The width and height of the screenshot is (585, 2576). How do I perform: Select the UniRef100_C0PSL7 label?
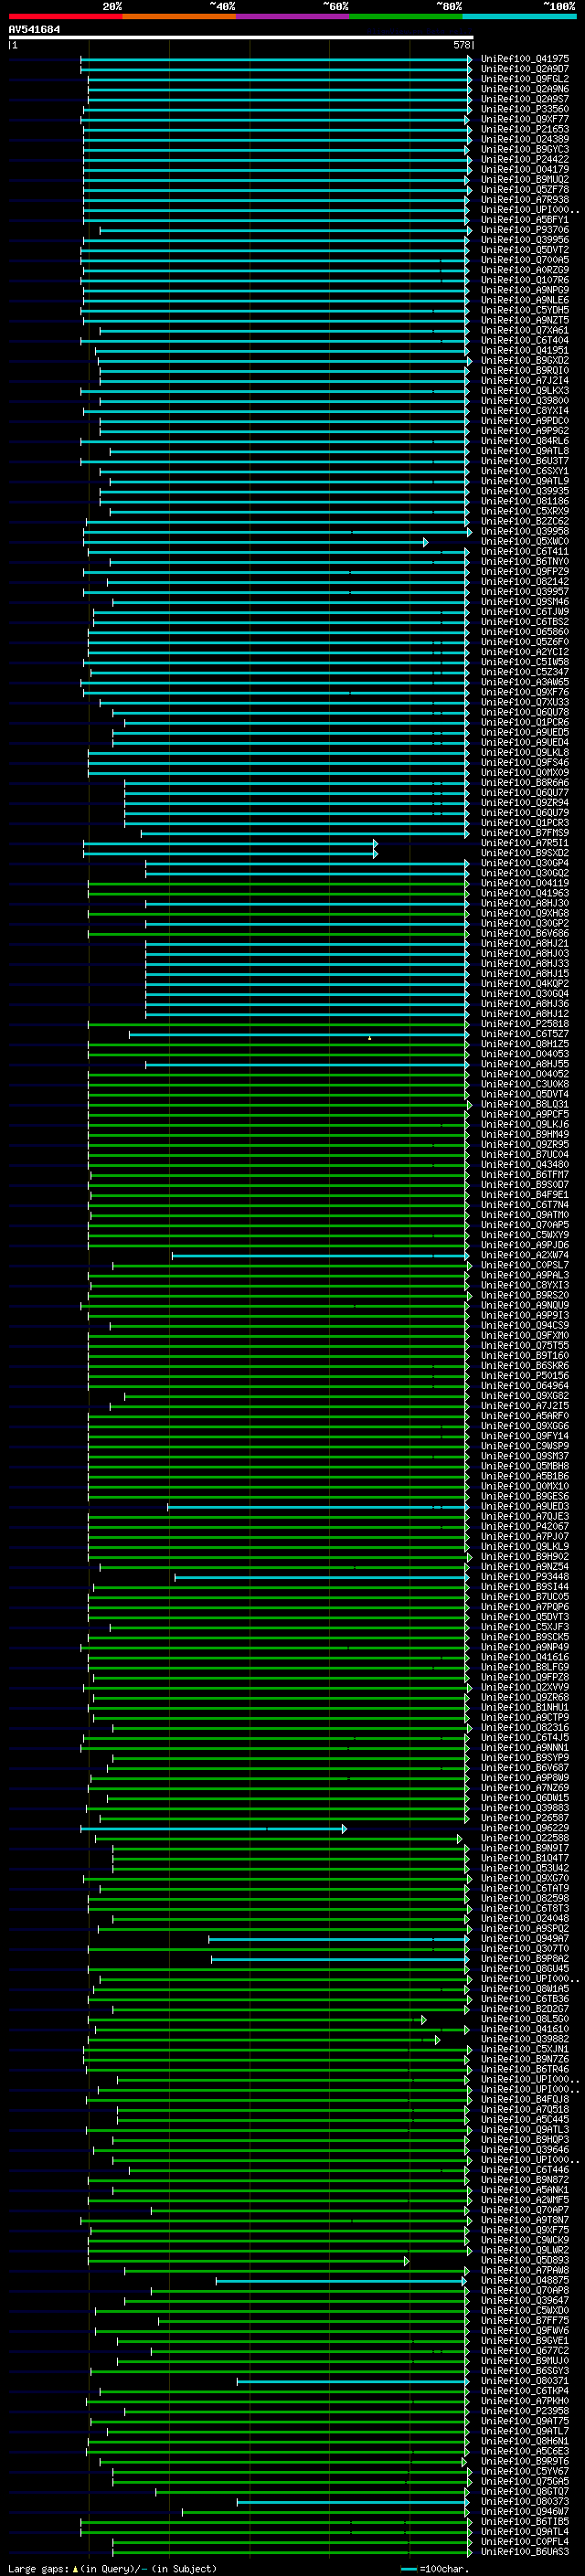click(x=525, y=1265)
